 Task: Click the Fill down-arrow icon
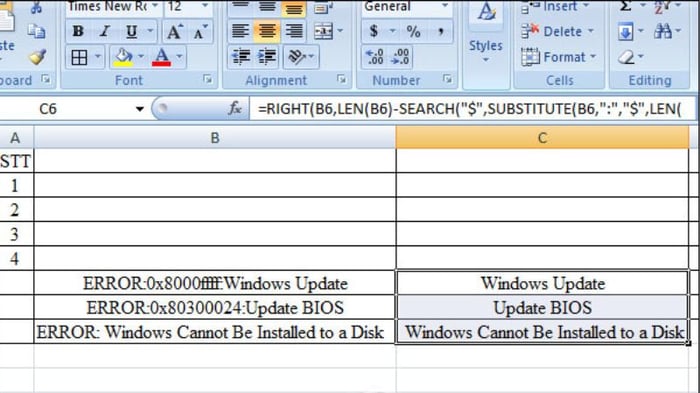point(626,32)
